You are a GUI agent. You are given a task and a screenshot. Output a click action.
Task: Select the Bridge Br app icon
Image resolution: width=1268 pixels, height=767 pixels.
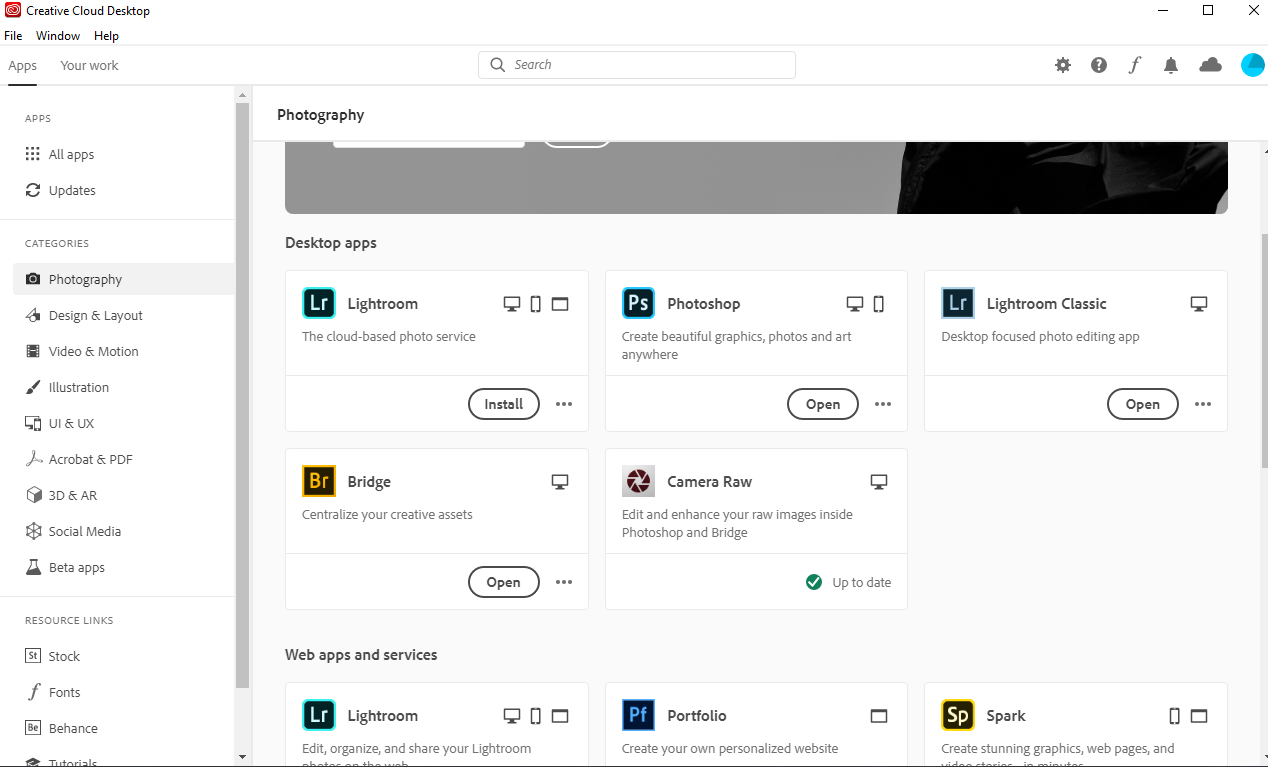pyautogui.click(x=318, y=481)
